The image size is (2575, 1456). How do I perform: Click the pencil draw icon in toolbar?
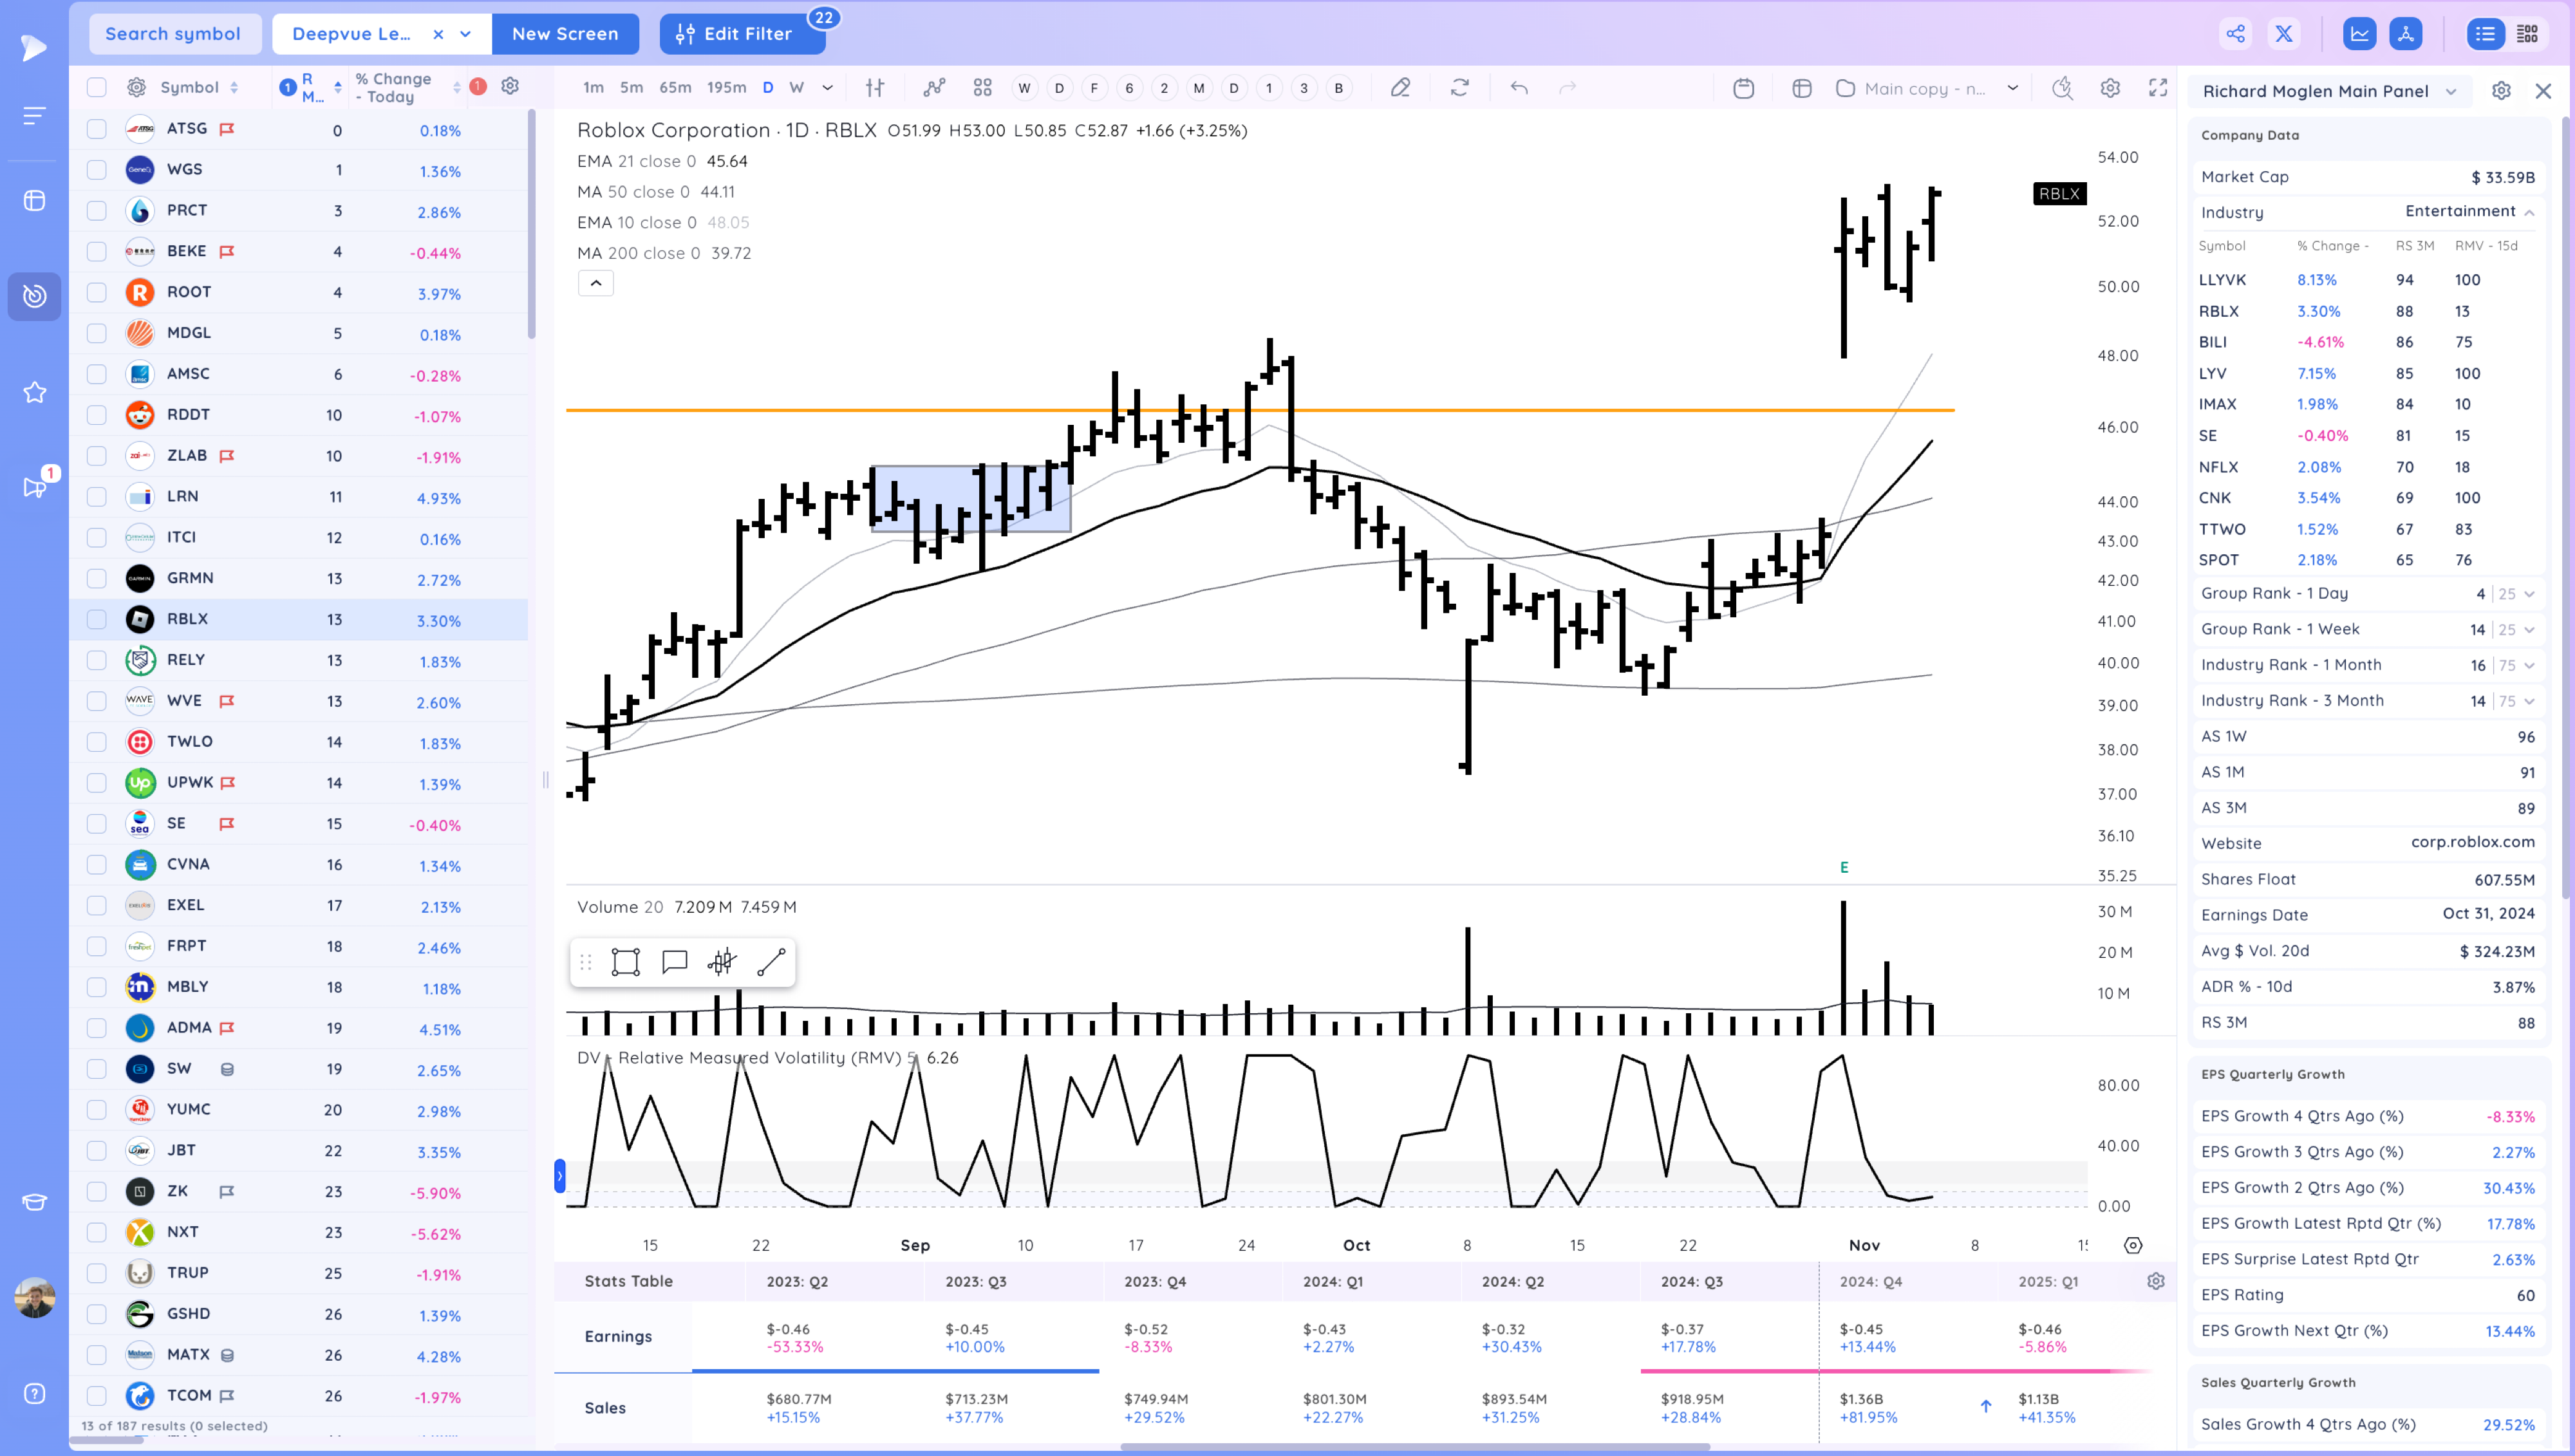click(x=1400, y=88)
